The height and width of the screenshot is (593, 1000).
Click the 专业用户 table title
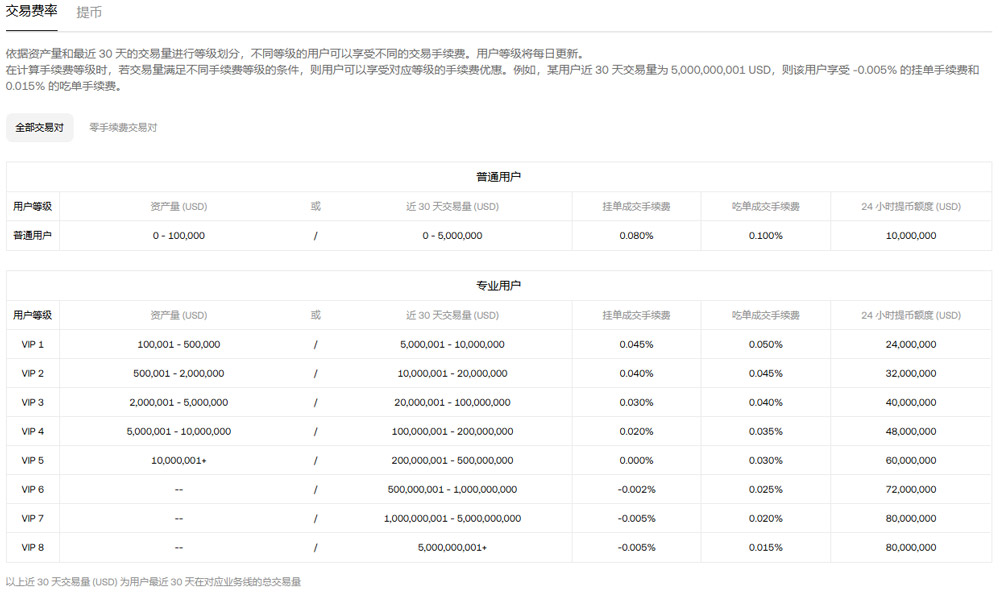(x=499, y=284)
